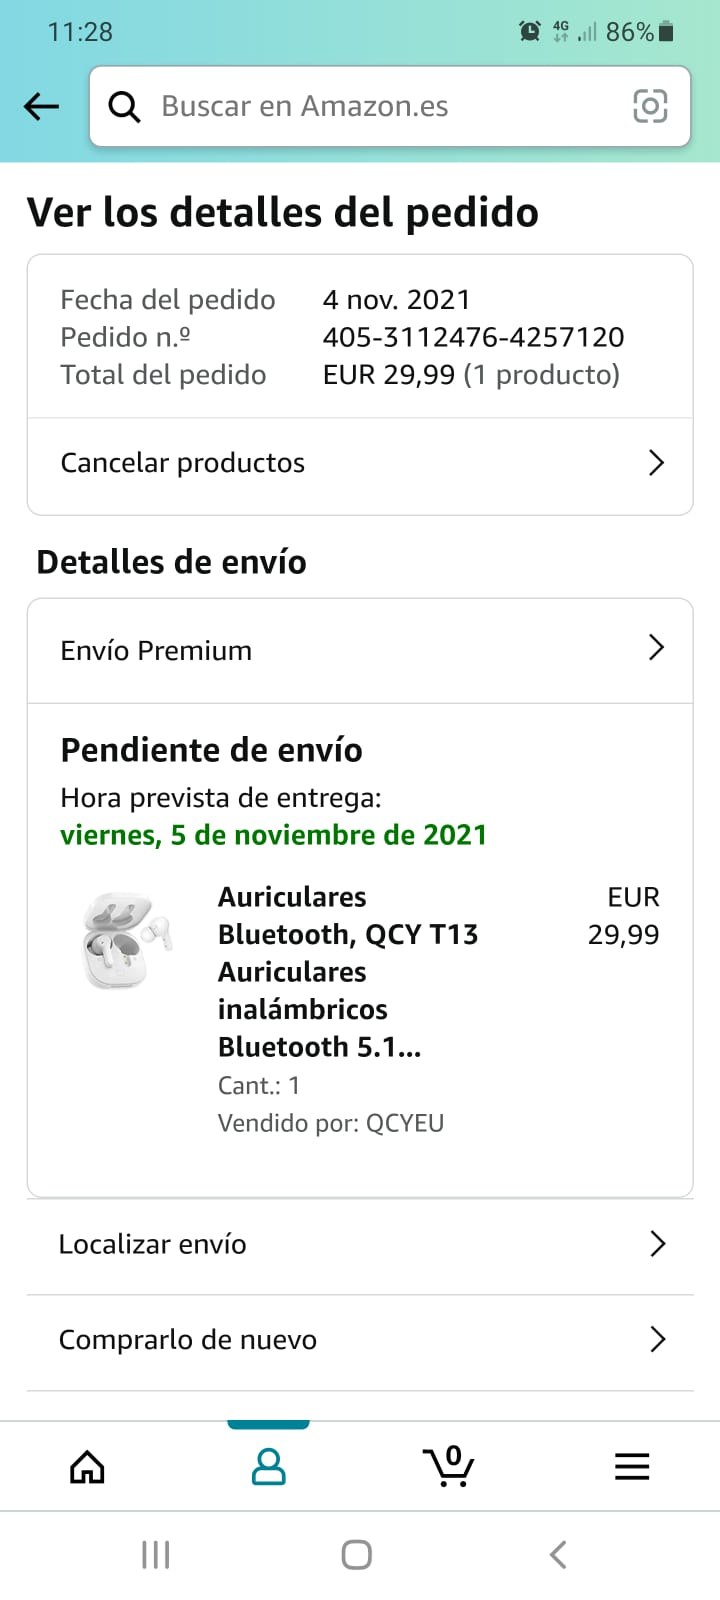The height and width of the screenshot is (1600, 720).
Task: Tap chevron next to Localizar envío
Action: [x=657, y=1244]
